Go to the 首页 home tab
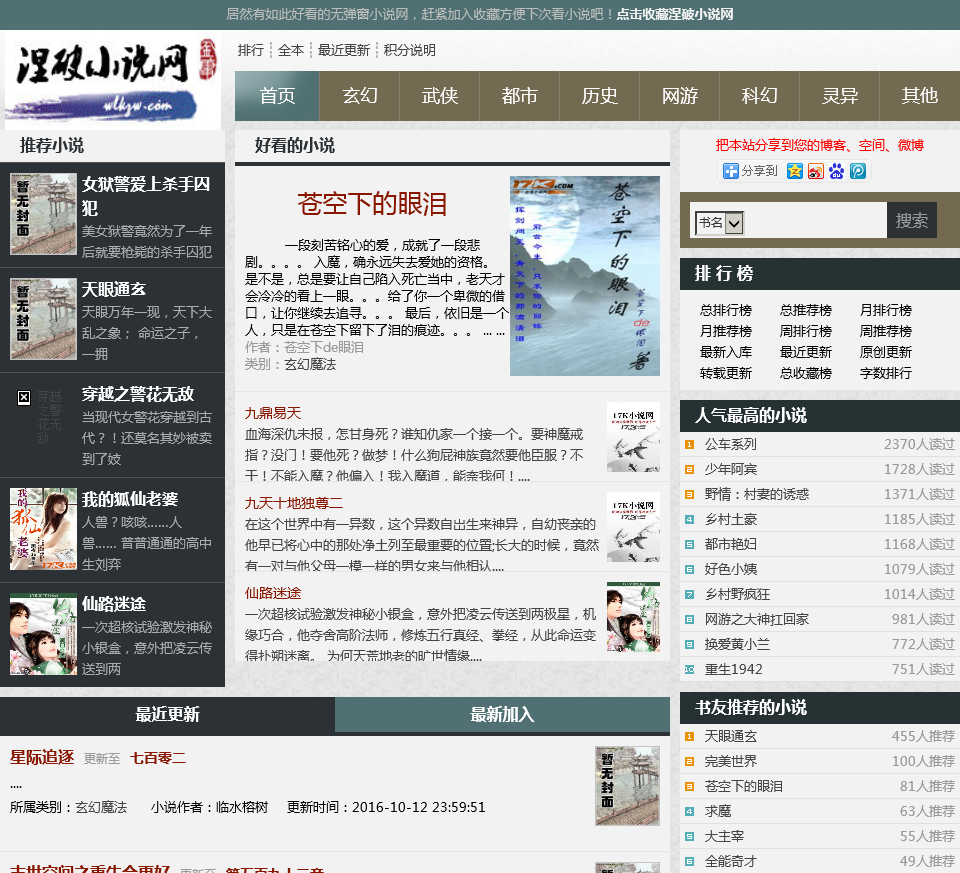 click(x=277, y=96)
